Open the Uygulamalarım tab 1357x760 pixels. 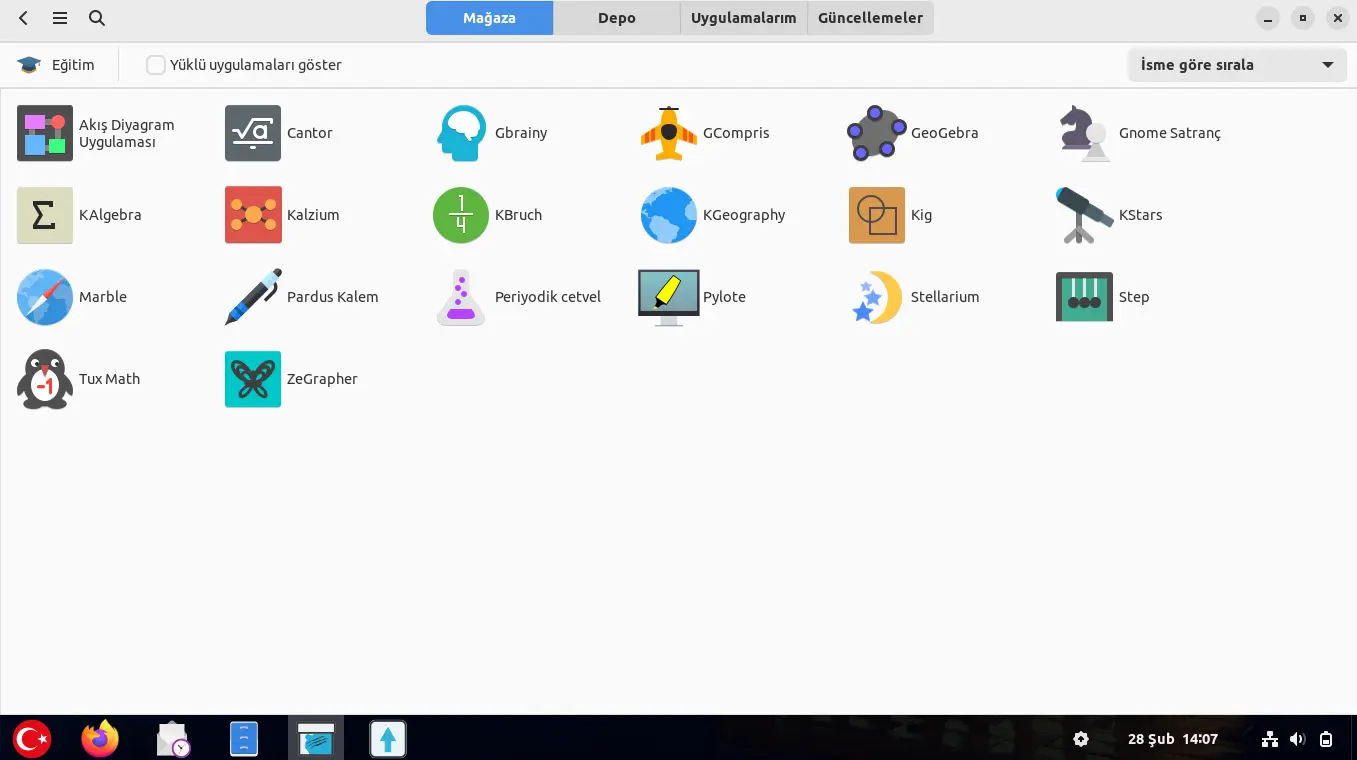tap(744, 18)
